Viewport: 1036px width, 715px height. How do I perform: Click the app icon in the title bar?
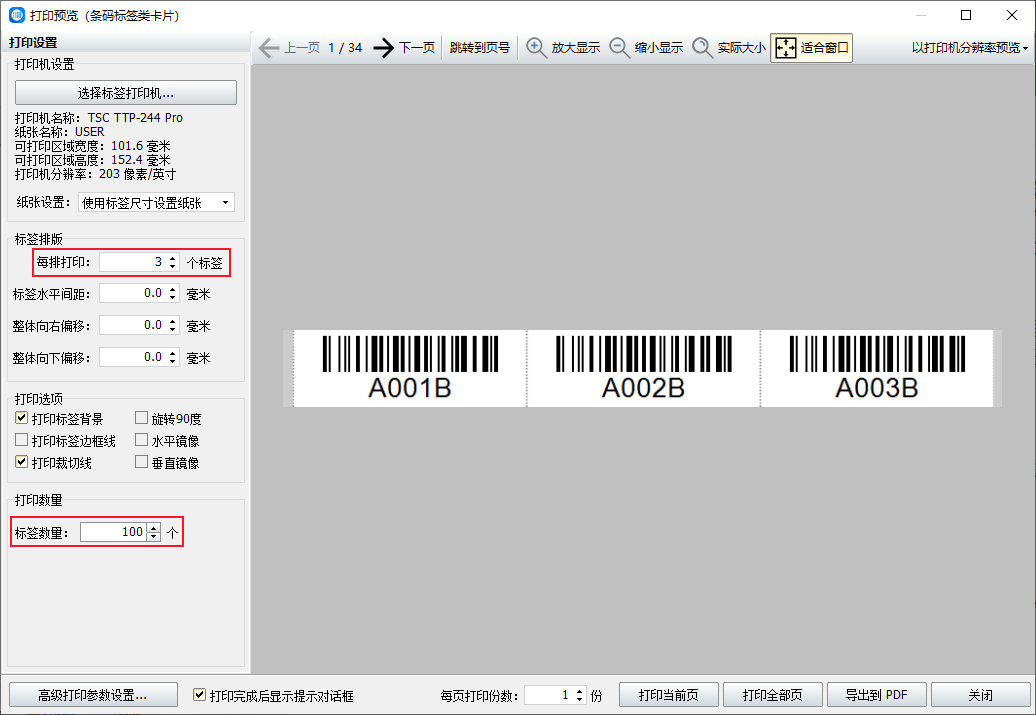(17, 15)
